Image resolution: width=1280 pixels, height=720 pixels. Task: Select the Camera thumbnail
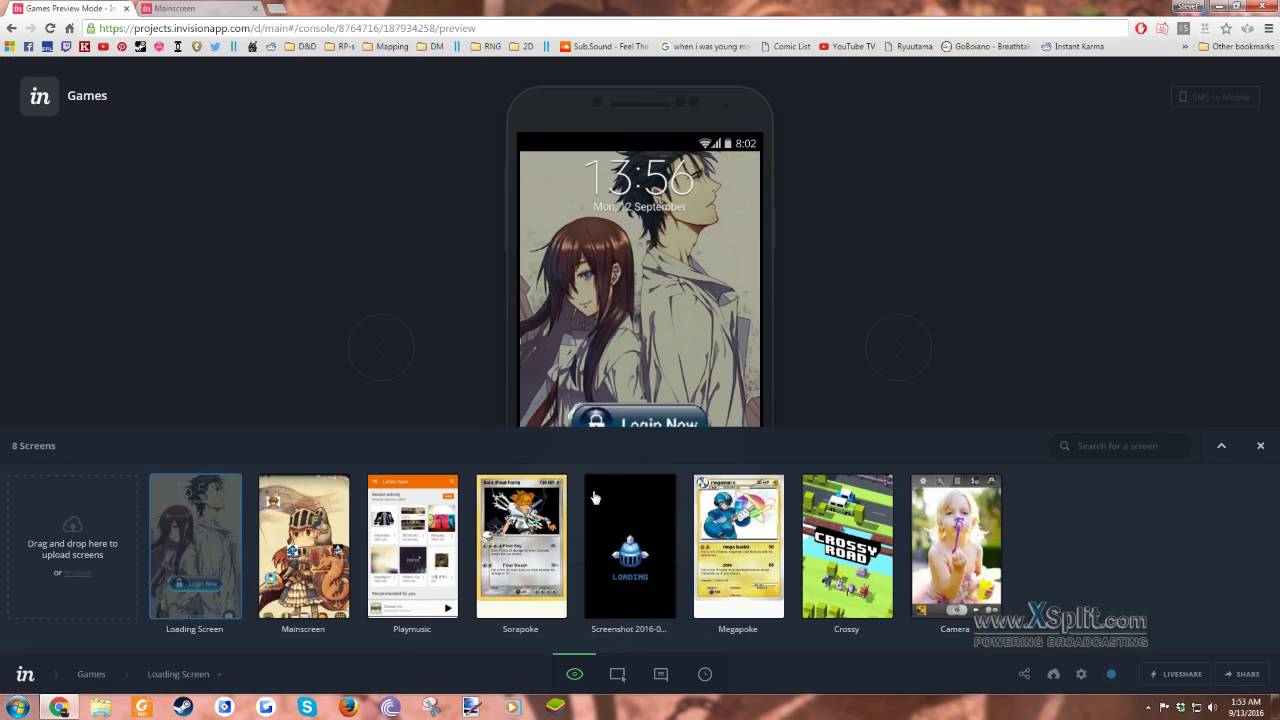pyautogui.click(x=956, y=546)
